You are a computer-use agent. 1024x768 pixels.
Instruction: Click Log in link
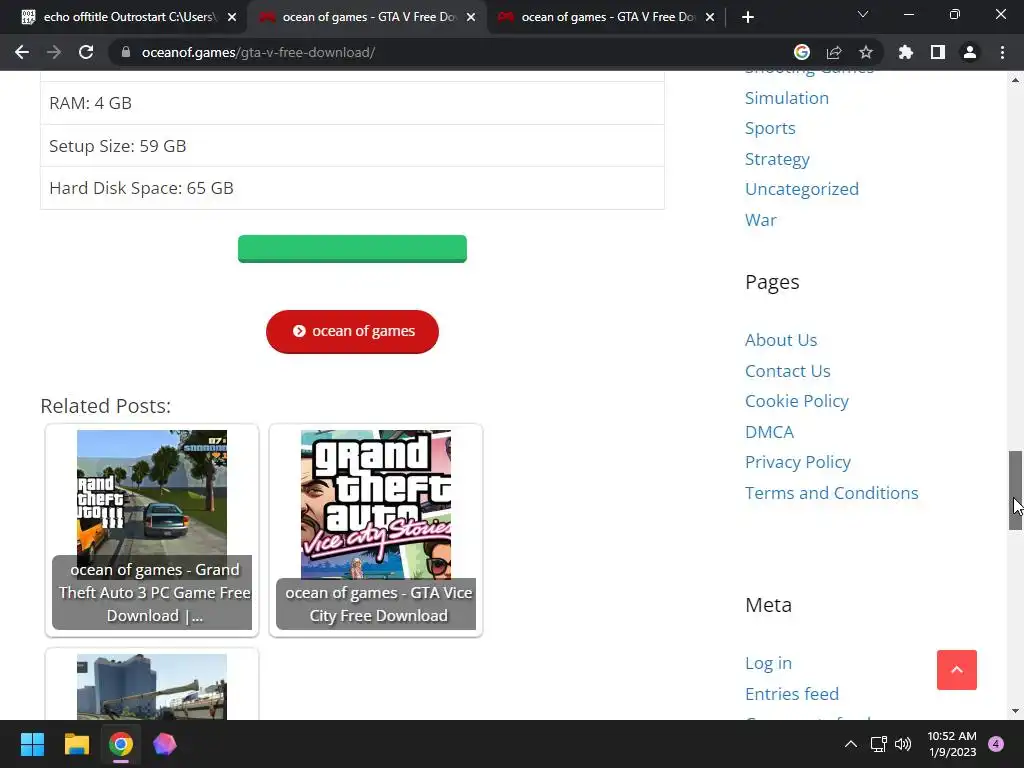point(768,664)
